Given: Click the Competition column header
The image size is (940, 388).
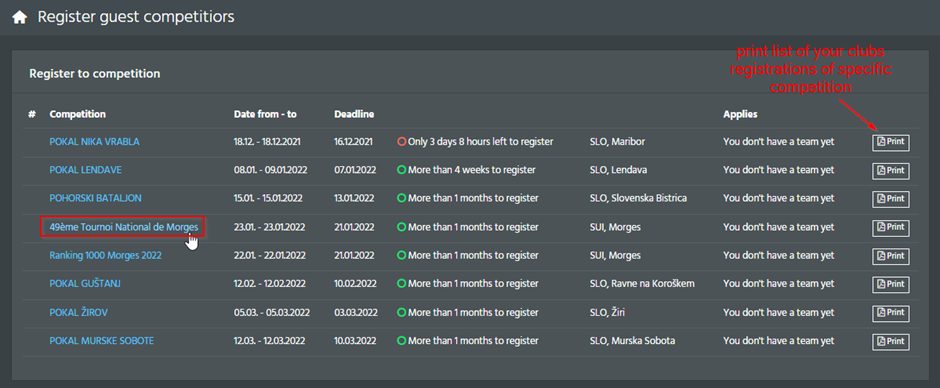Looking at the screenshot, I should (x=77, y=114).
